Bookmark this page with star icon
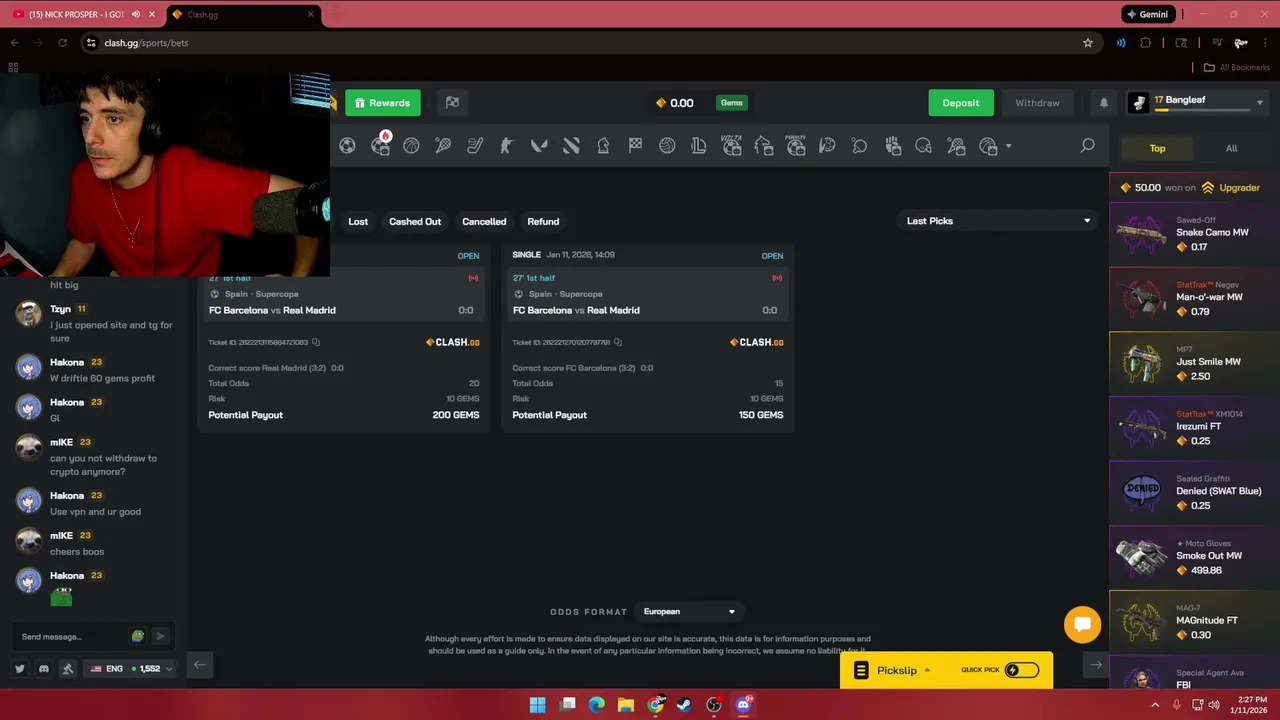 [1088, 43]
